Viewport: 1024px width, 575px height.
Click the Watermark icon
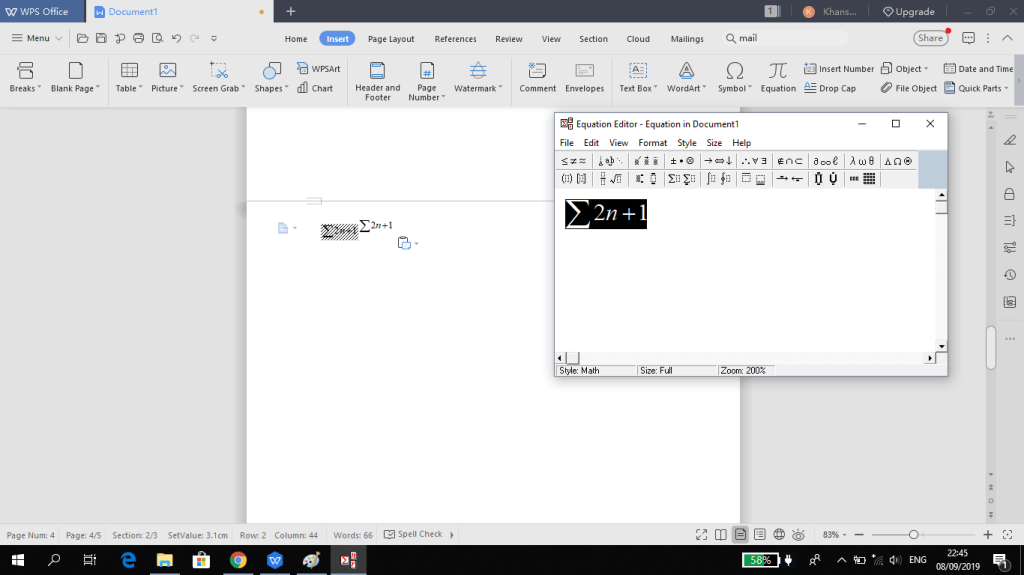coord(477,76)
